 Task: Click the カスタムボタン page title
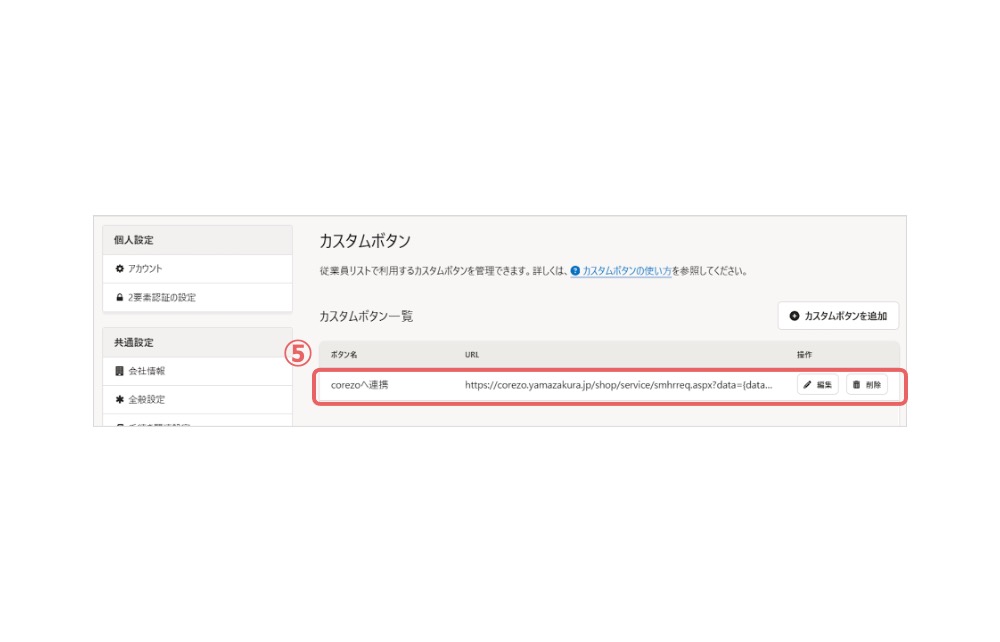(x=365, y=241)
